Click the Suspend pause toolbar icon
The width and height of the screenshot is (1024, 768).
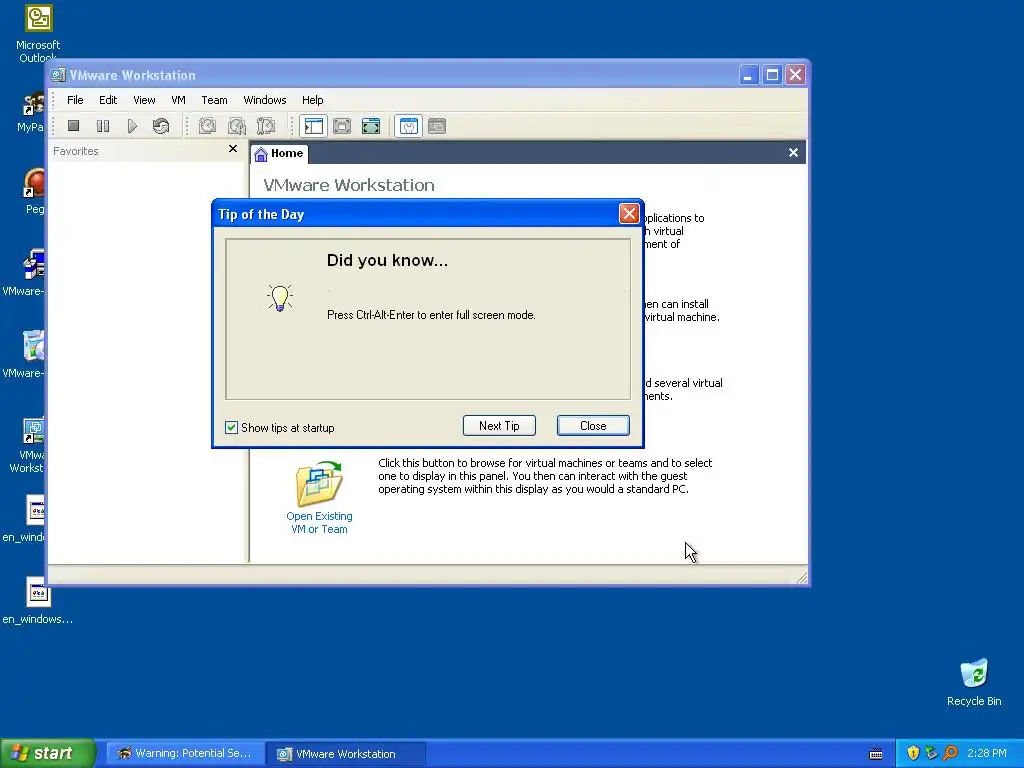(x=103, y=125)
